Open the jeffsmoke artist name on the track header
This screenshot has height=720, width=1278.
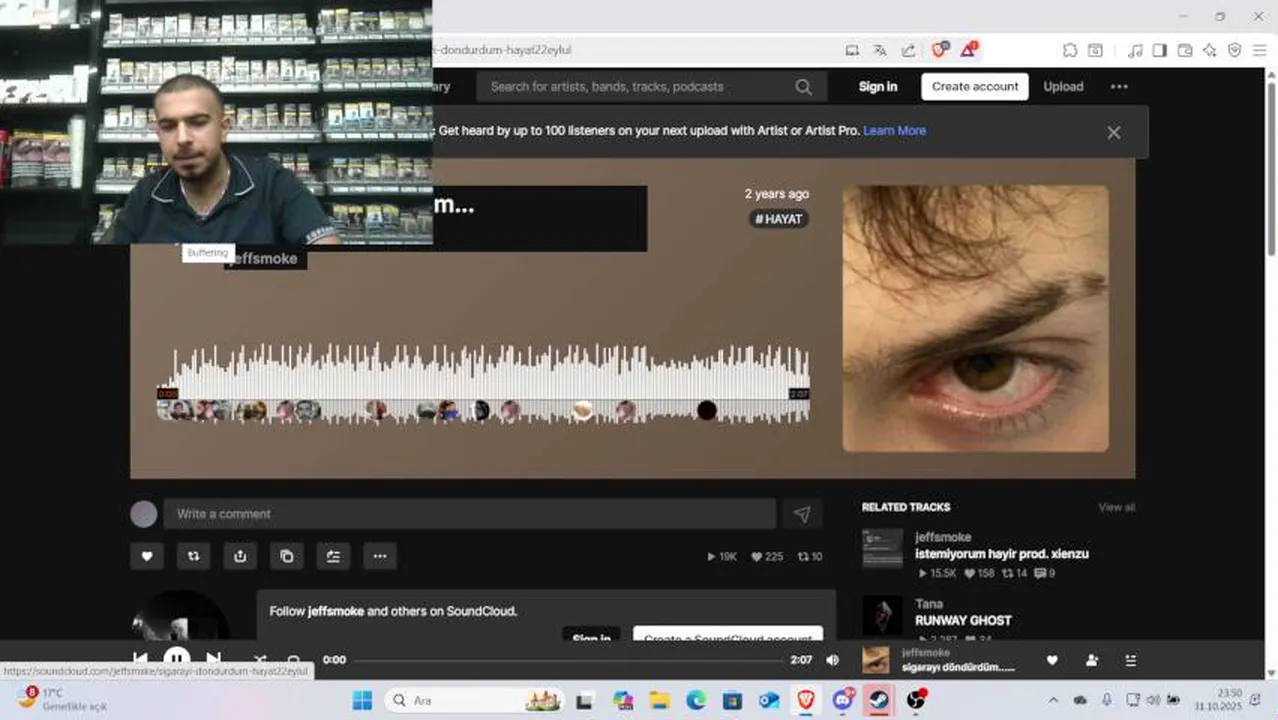pyautogui.click(x=263, y=259)
